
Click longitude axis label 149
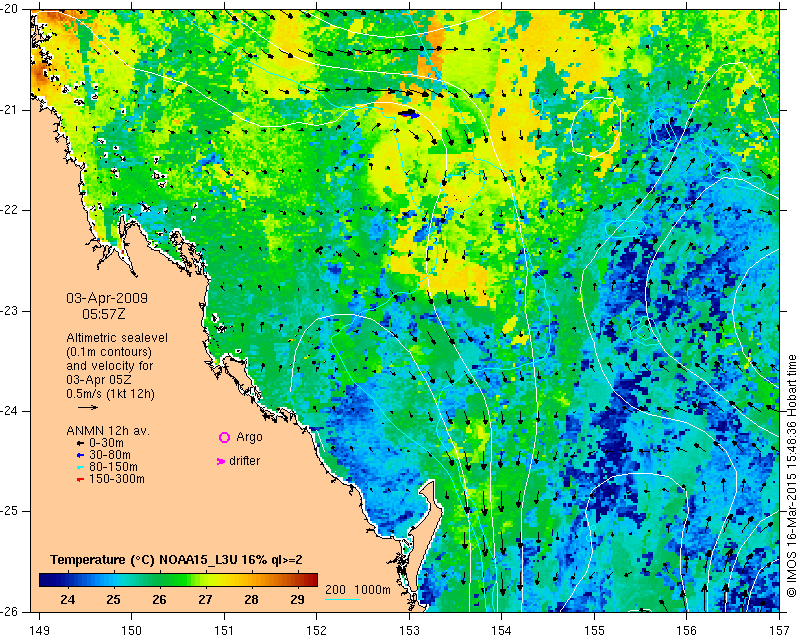39,631
